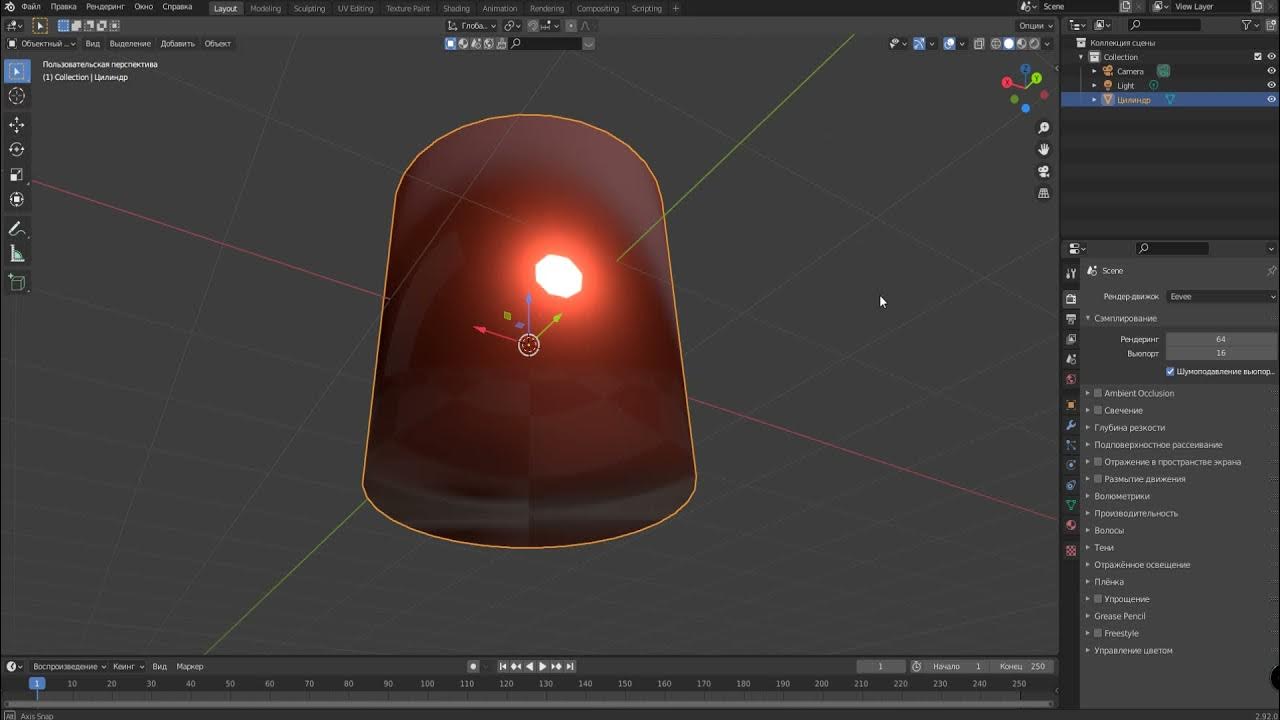Open the Добавить menu in viewport header
1280x720 pixels.
(178, 44)
